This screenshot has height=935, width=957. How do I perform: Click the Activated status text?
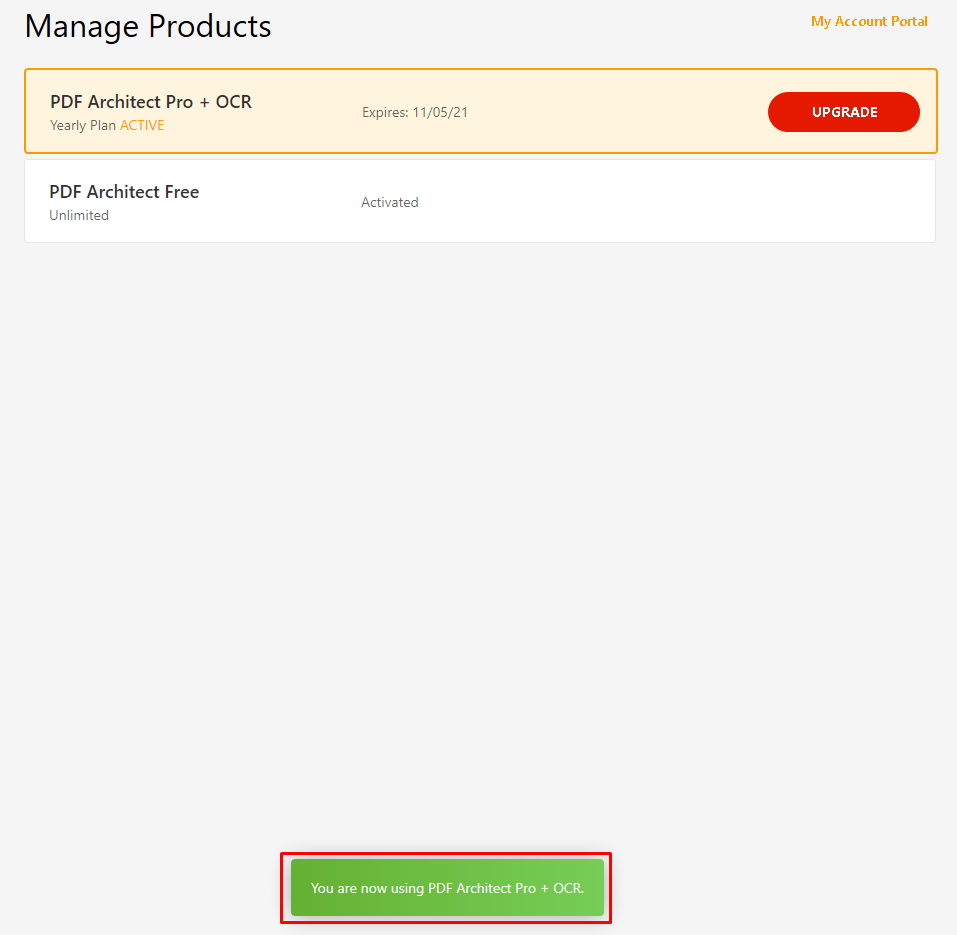pyautogui.click(x=390, y=202)
